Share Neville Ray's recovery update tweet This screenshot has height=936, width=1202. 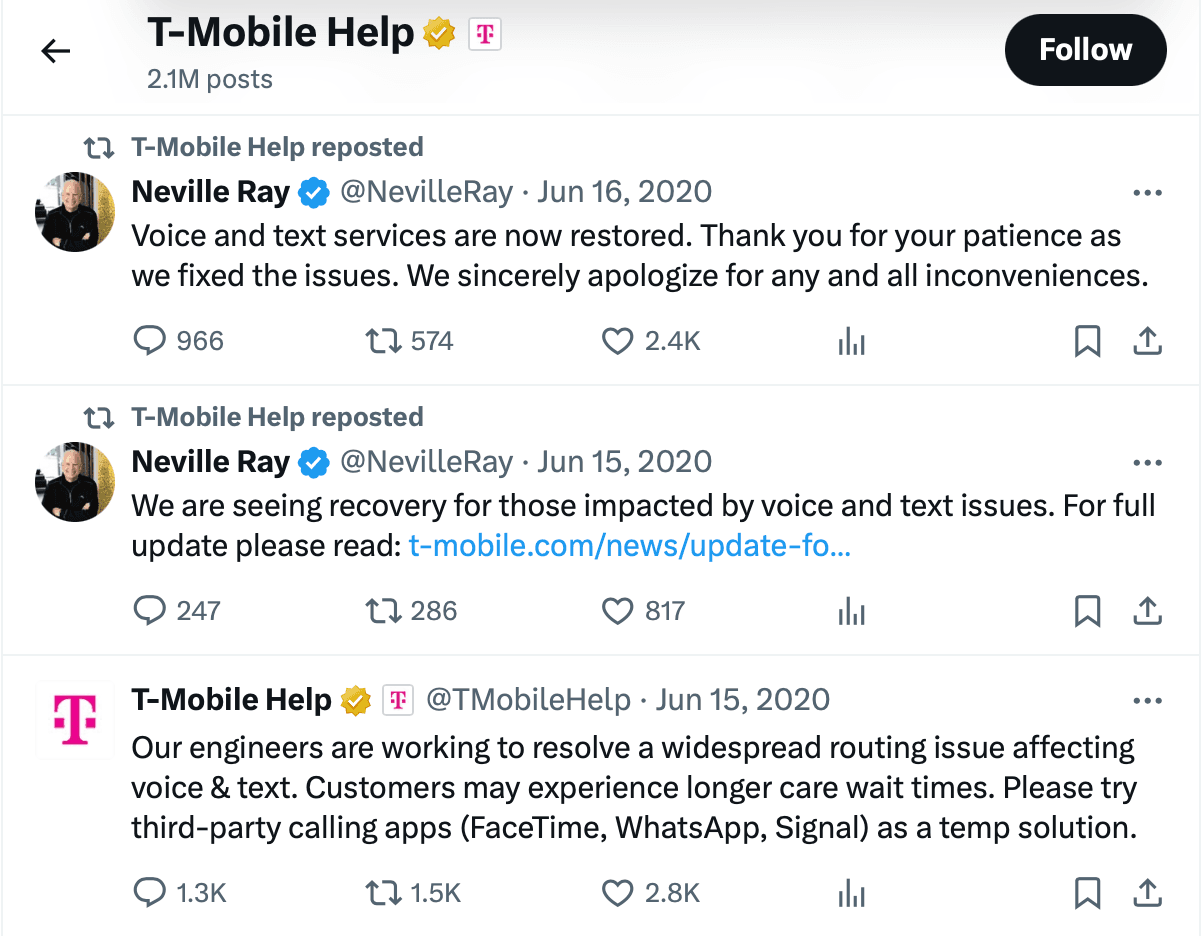tap(1147, 611)
